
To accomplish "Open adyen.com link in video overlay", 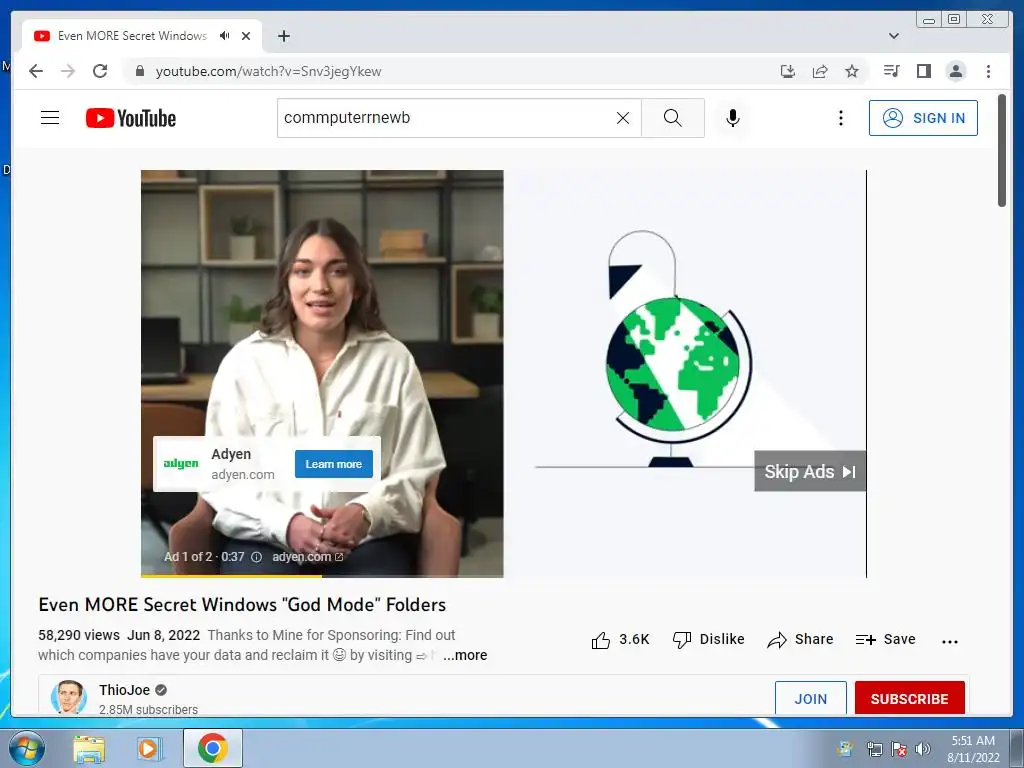I will coord(308,557).
